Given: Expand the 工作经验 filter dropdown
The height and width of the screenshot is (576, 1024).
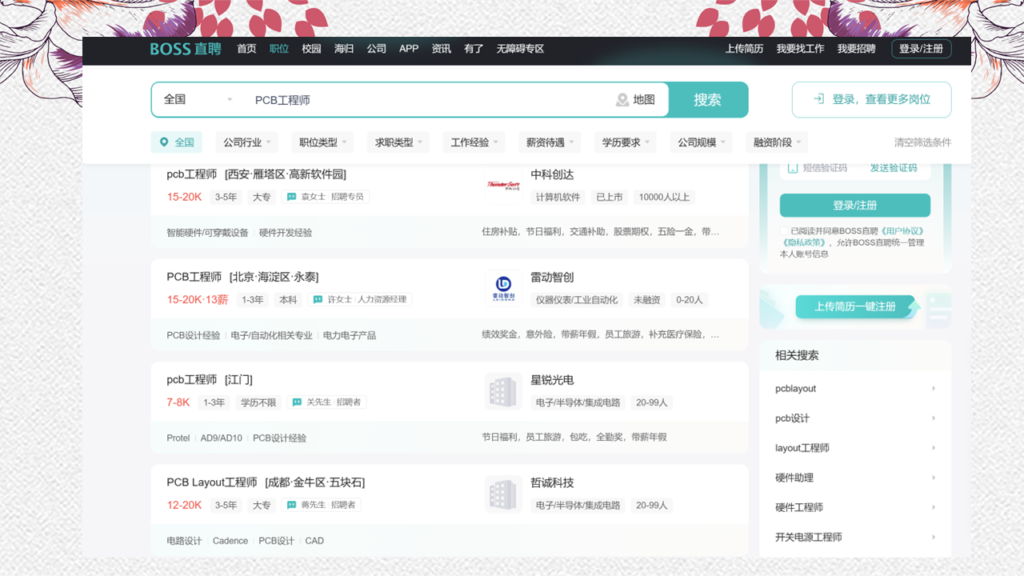Looking at the screenshot, I should click(475, 142).
